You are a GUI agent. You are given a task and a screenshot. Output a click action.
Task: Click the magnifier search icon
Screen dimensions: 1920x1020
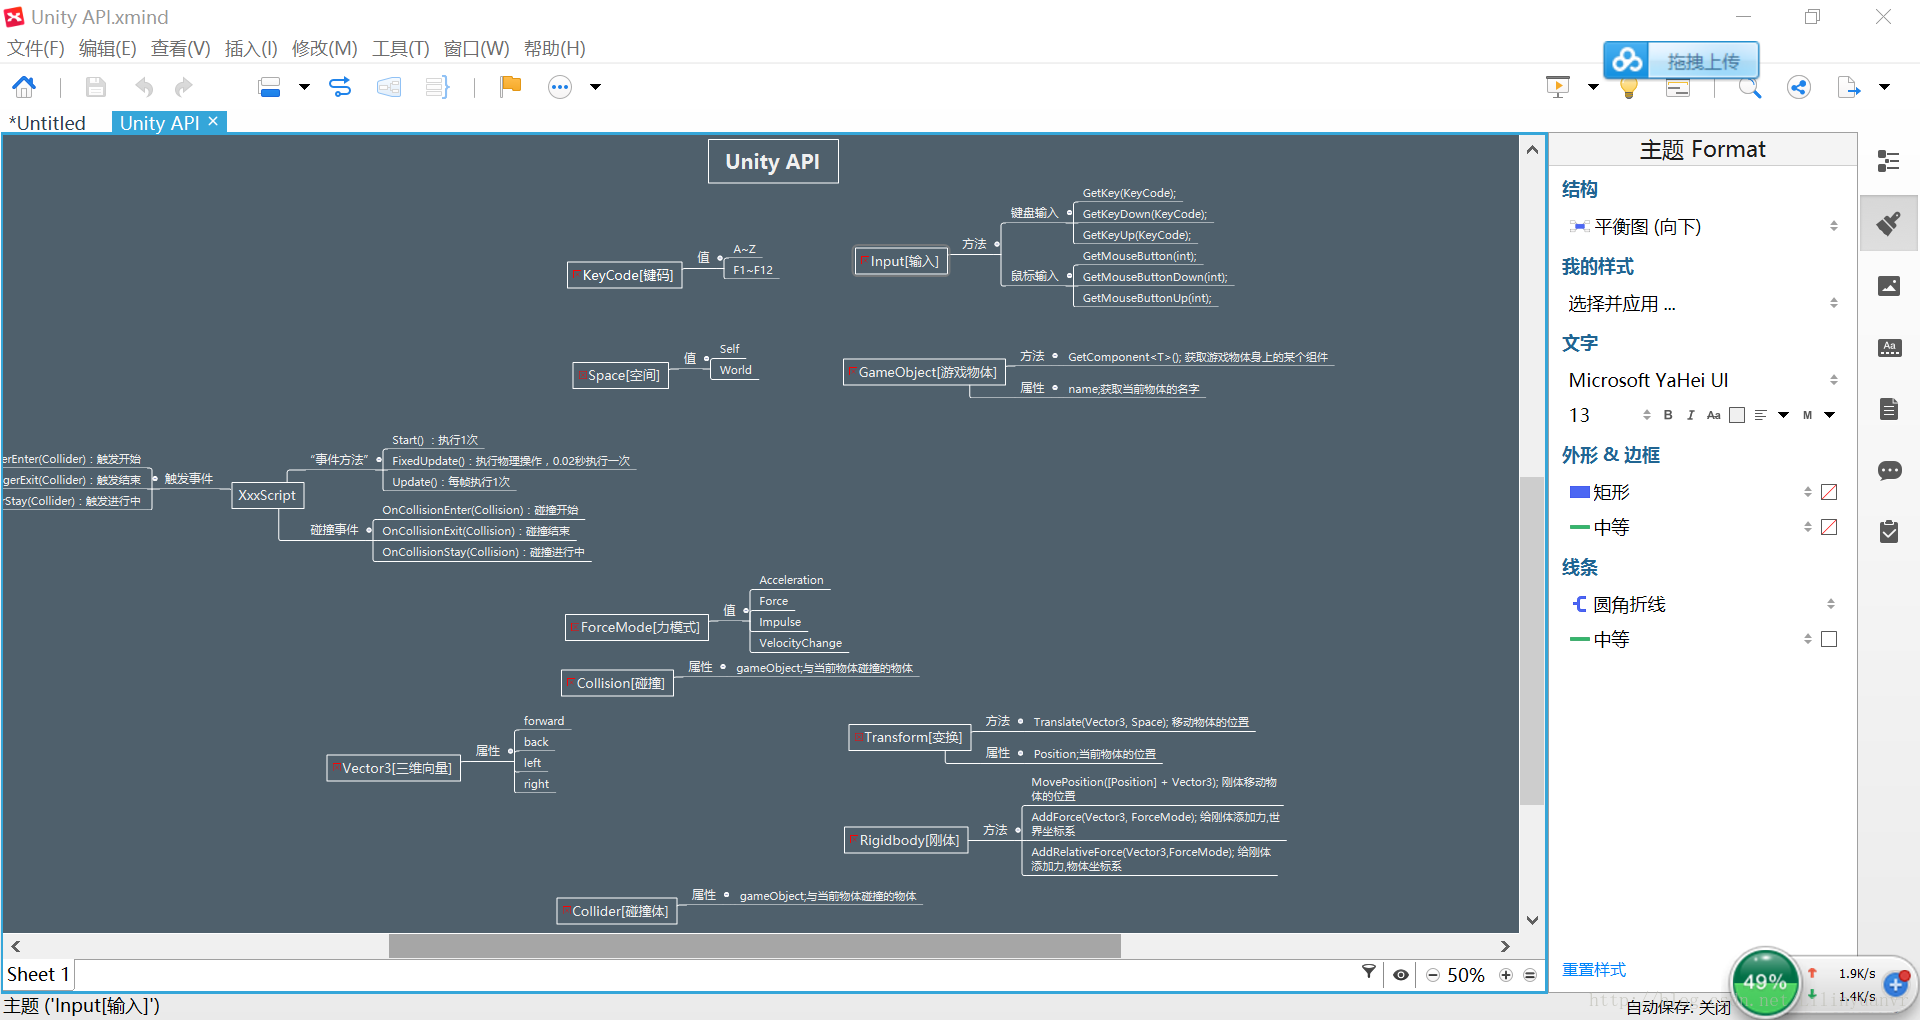(1750, 87)
